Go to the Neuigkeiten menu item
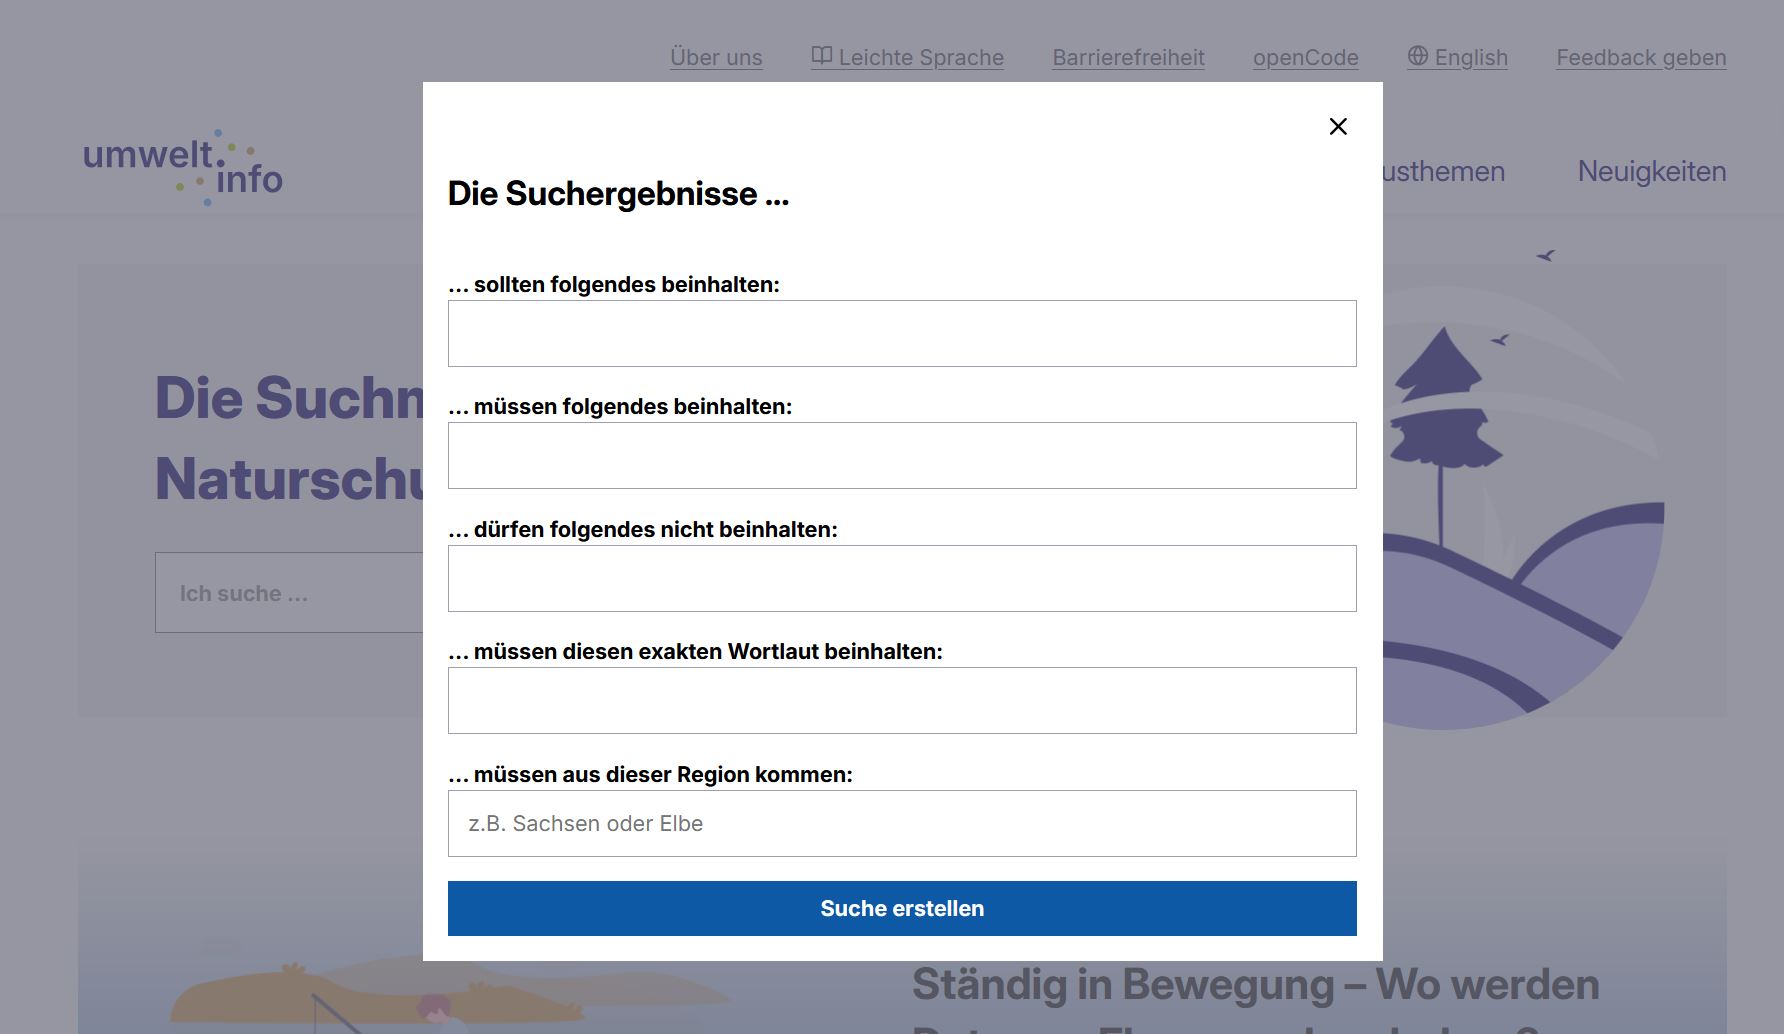 click(1651, 171)
